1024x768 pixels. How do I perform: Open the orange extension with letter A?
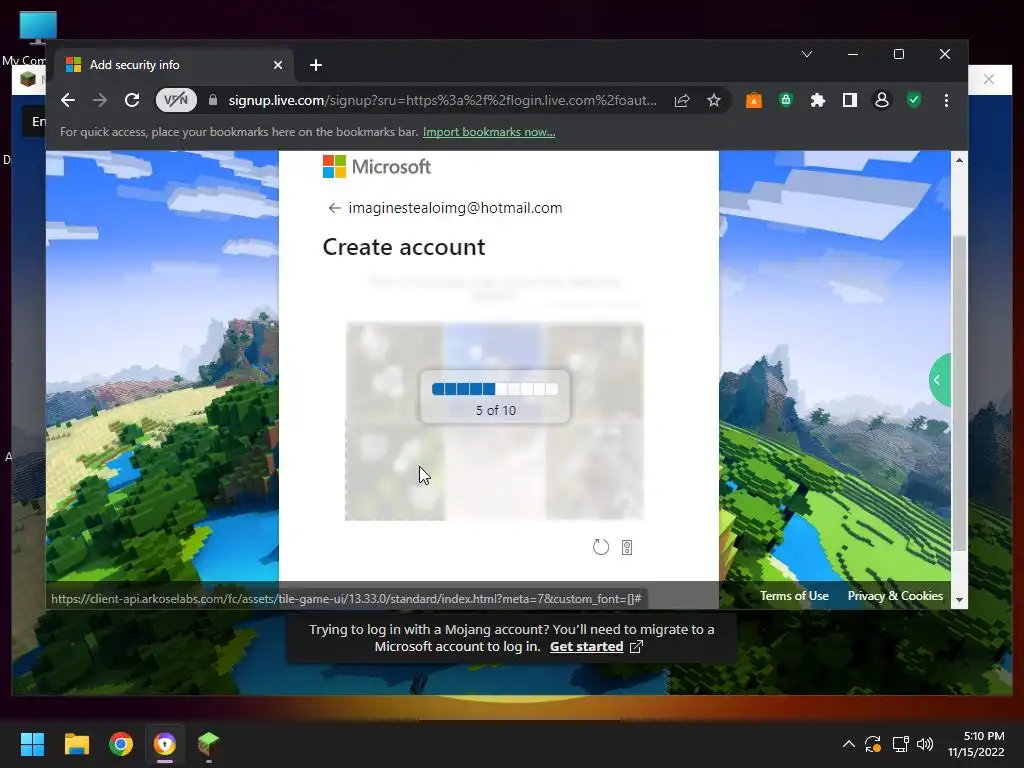[754, 100]
